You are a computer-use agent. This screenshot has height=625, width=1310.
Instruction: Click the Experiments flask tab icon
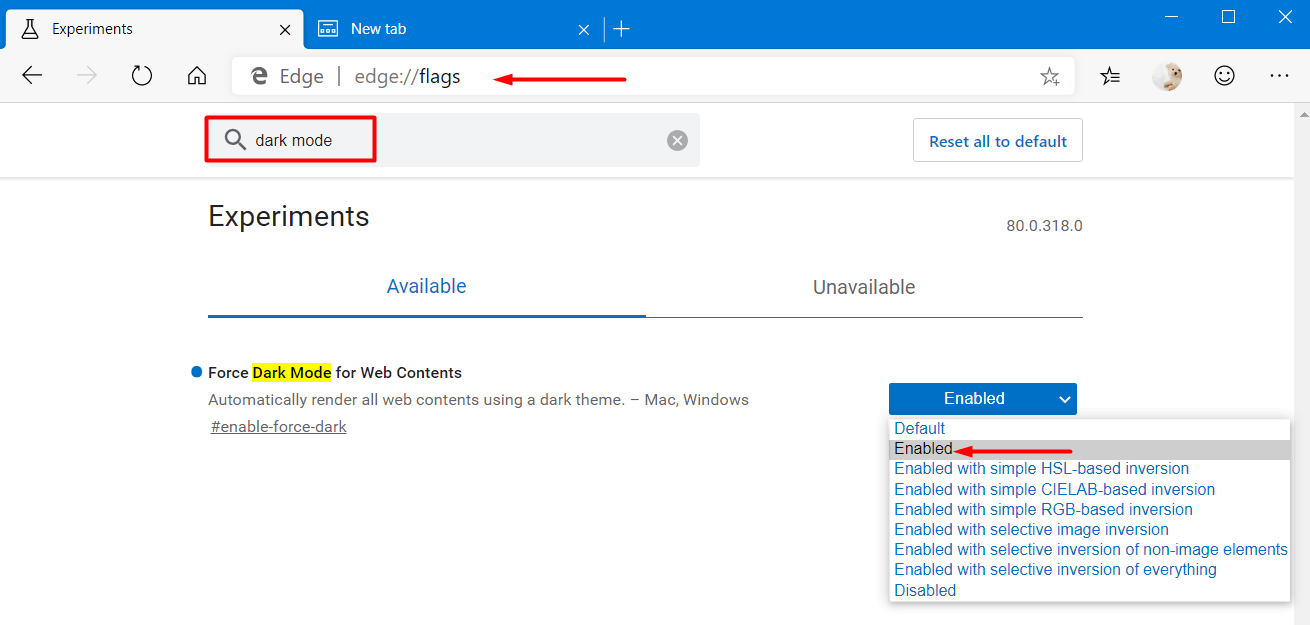click(x=30, y=29)
